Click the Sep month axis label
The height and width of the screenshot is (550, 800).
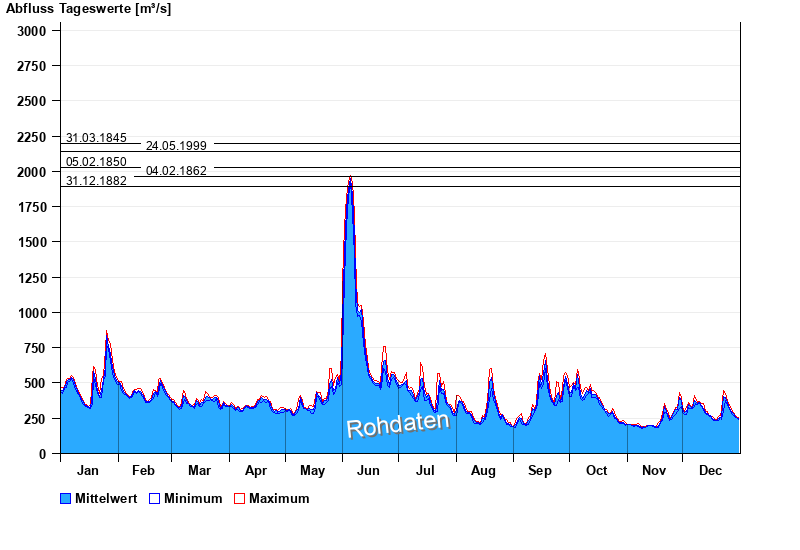pos(540,471)
